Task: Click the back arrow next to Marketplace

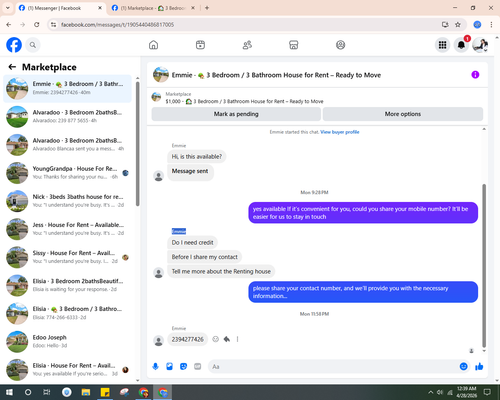Action: pyautogui.click(x=12, y=67)
